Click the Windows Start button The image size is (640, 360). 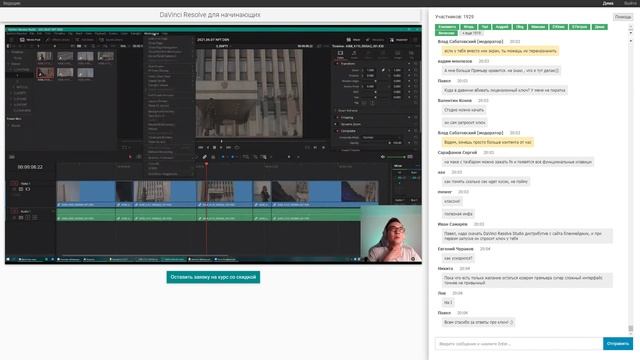8,259
